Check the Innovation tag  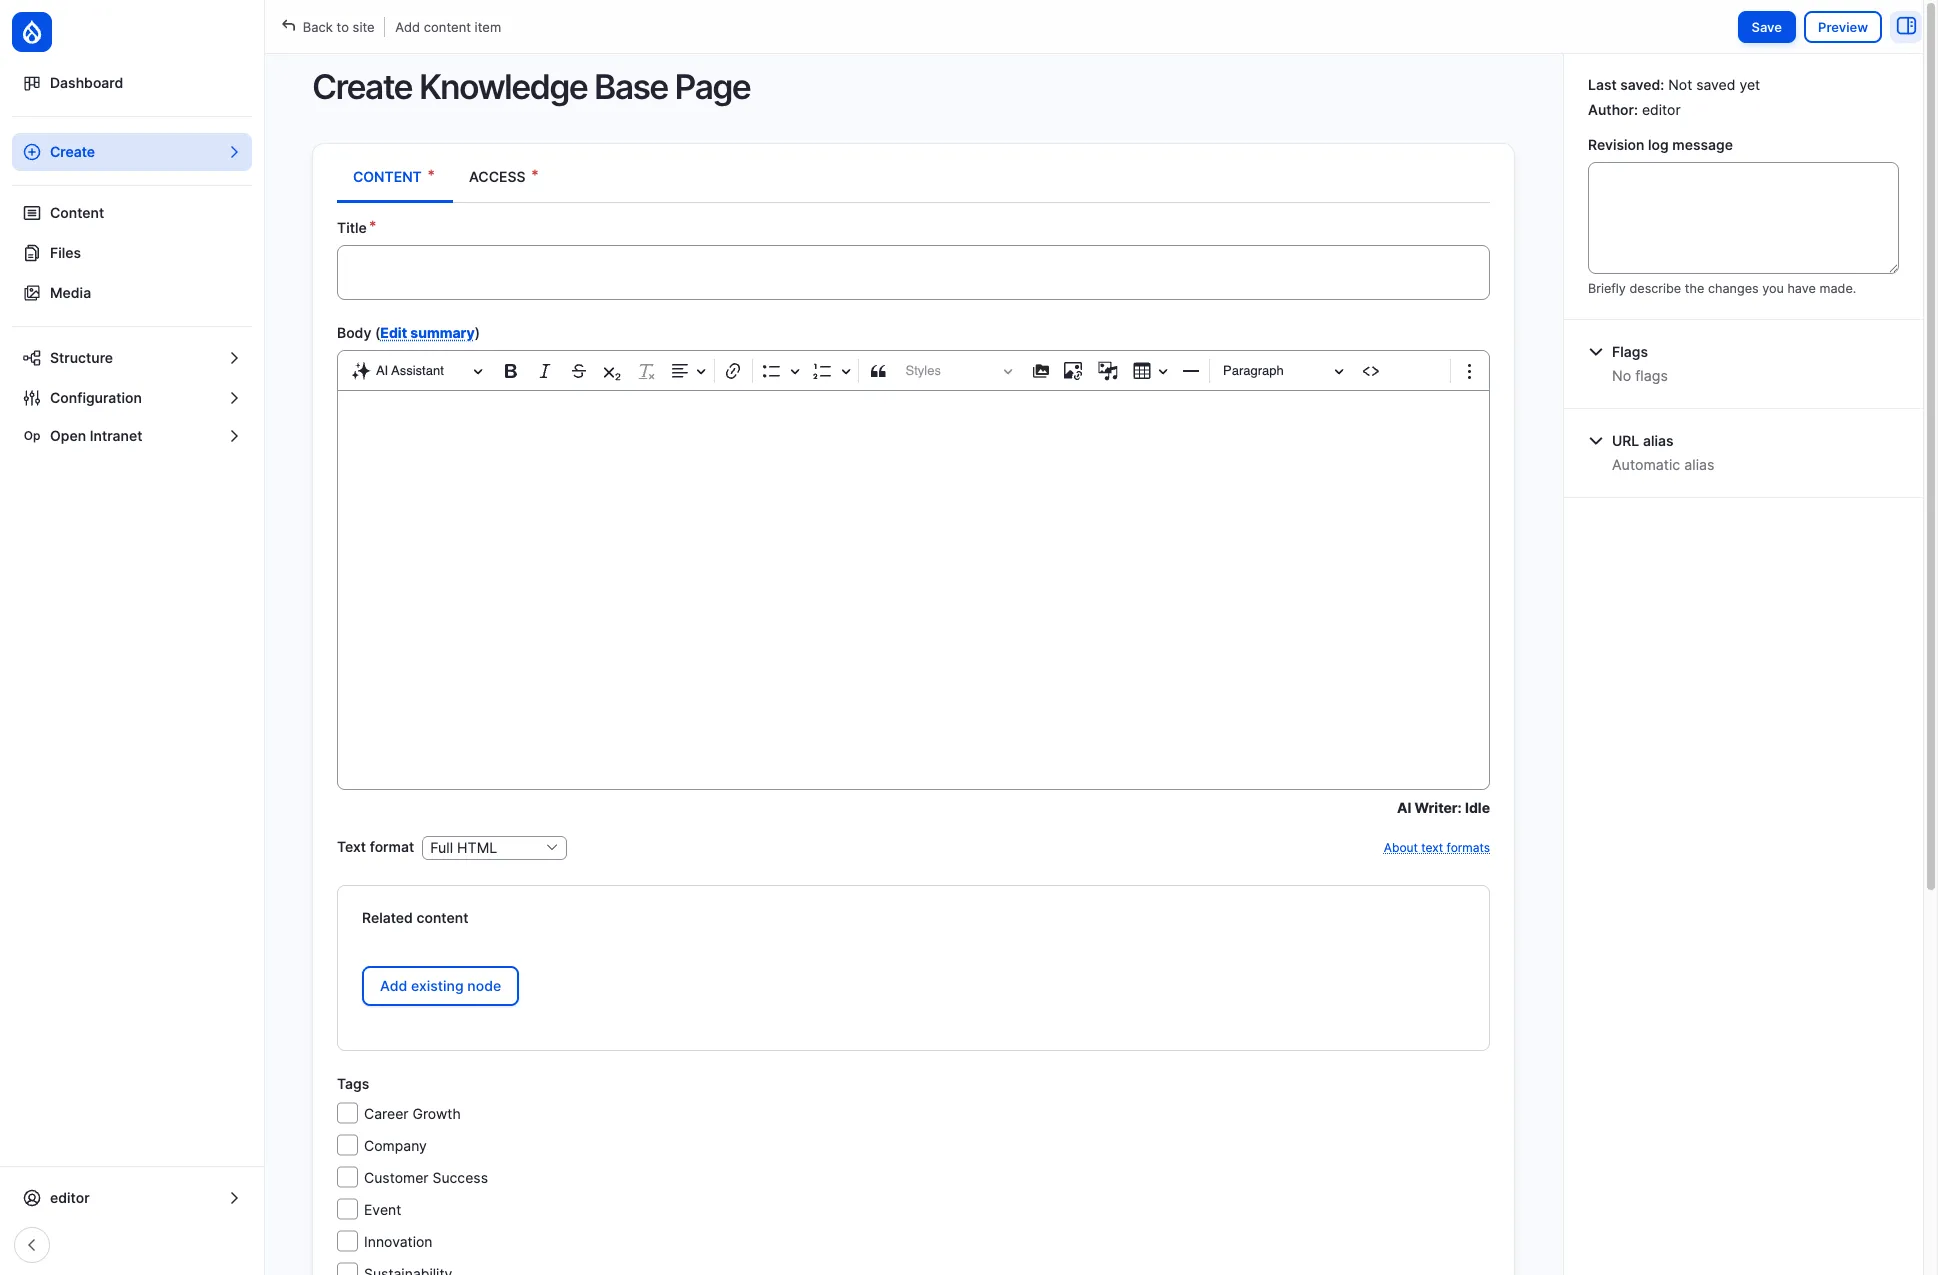[x=347, y=1241]
